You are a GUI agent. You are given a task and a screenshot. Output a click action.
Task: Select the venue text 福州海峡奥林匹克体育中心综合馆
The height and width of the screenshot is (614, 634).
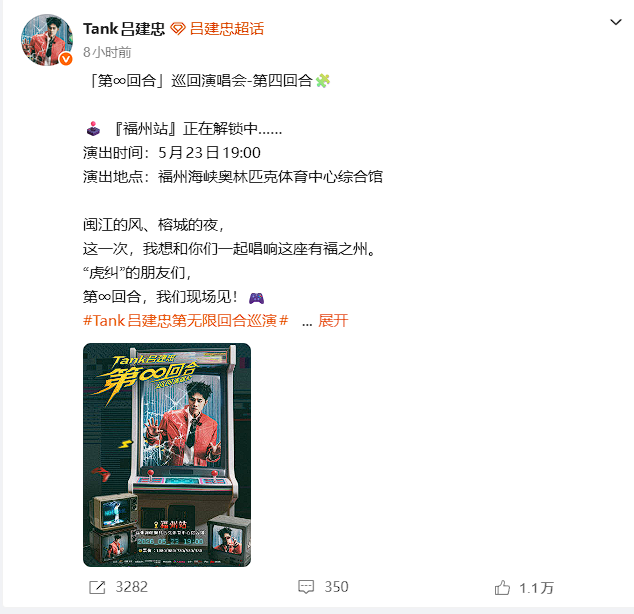click(x=271, y=177)
